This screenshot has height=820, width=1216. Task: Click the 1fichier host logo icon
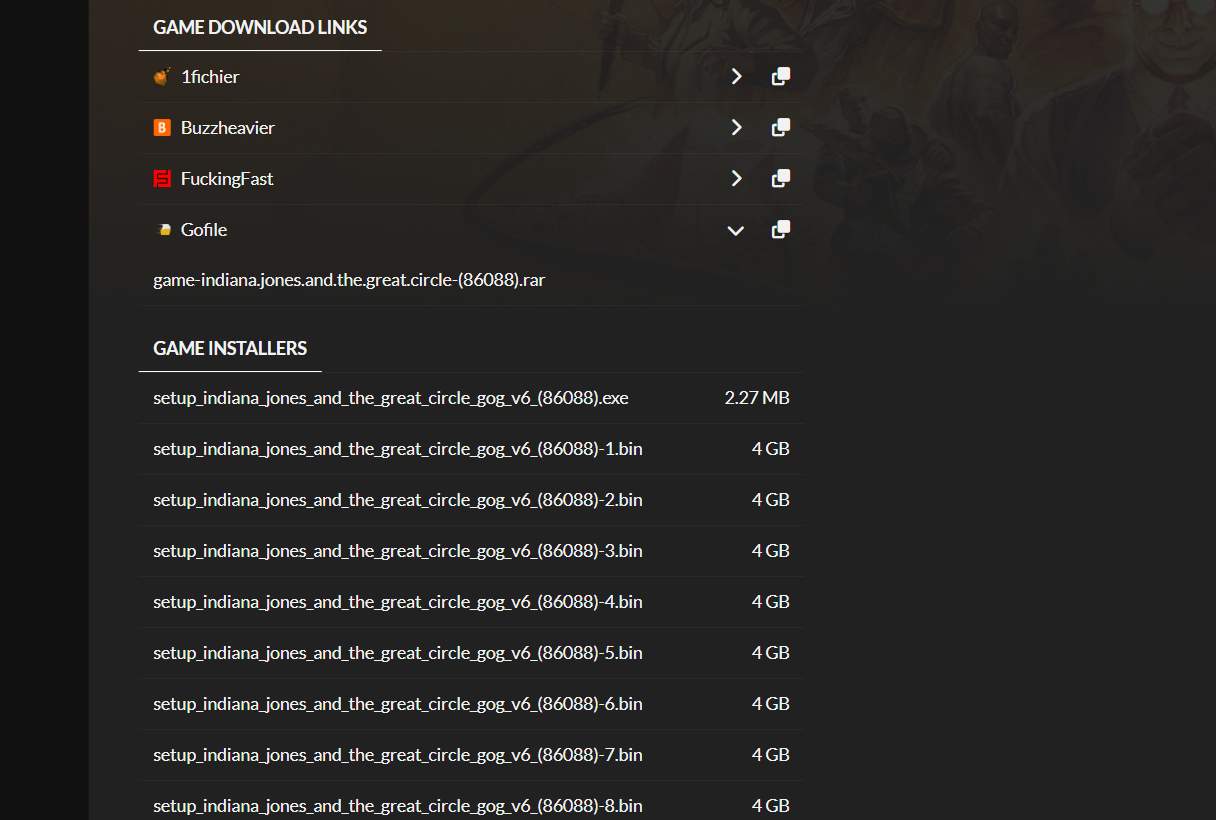(162, 76)
